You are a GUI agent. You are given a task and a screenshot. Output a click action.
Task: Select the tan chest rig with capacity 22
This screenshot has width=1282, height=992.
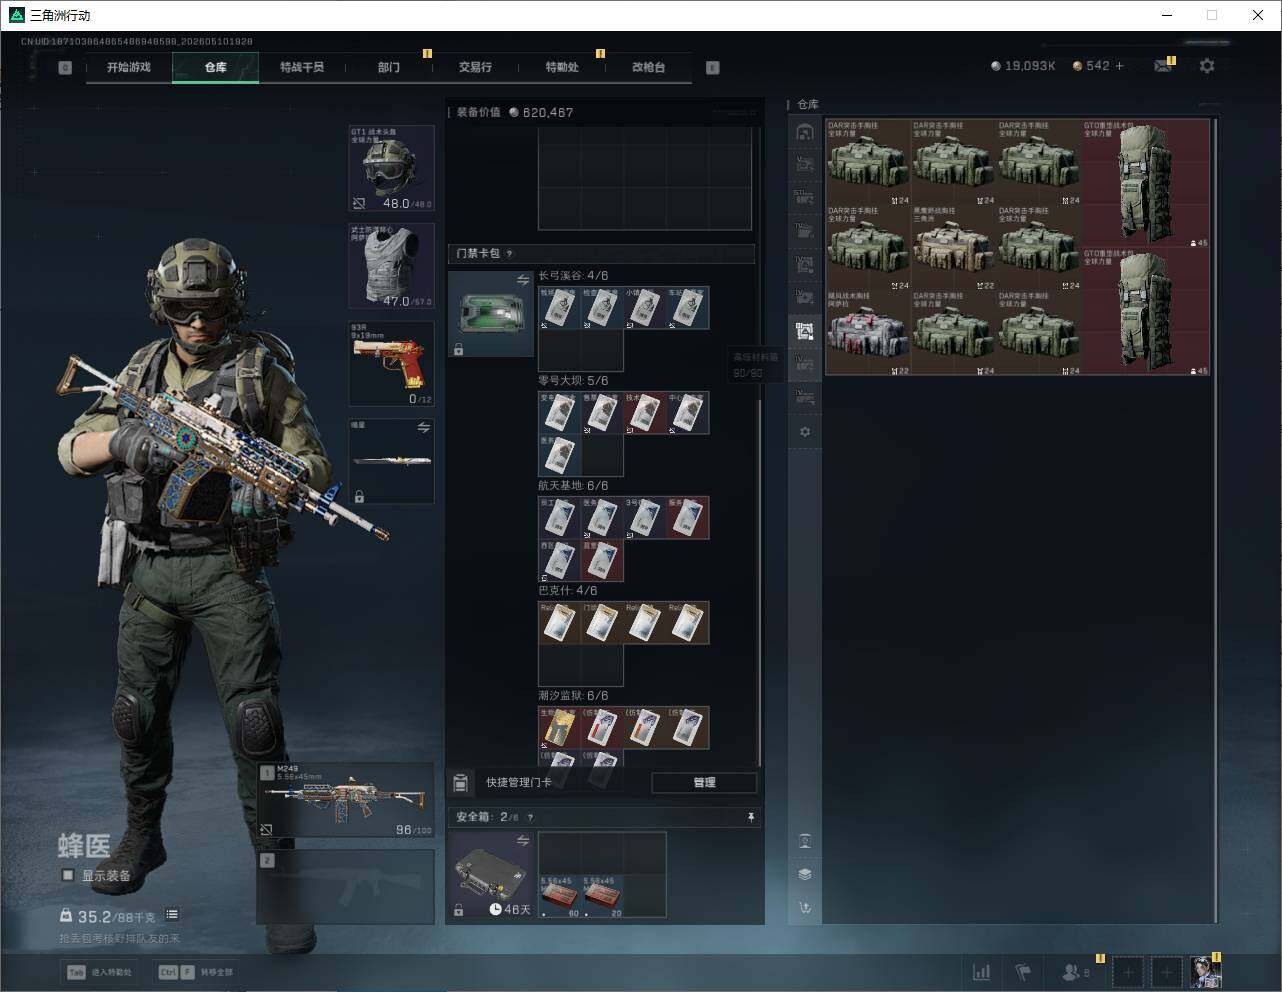[x=953, y=248]
